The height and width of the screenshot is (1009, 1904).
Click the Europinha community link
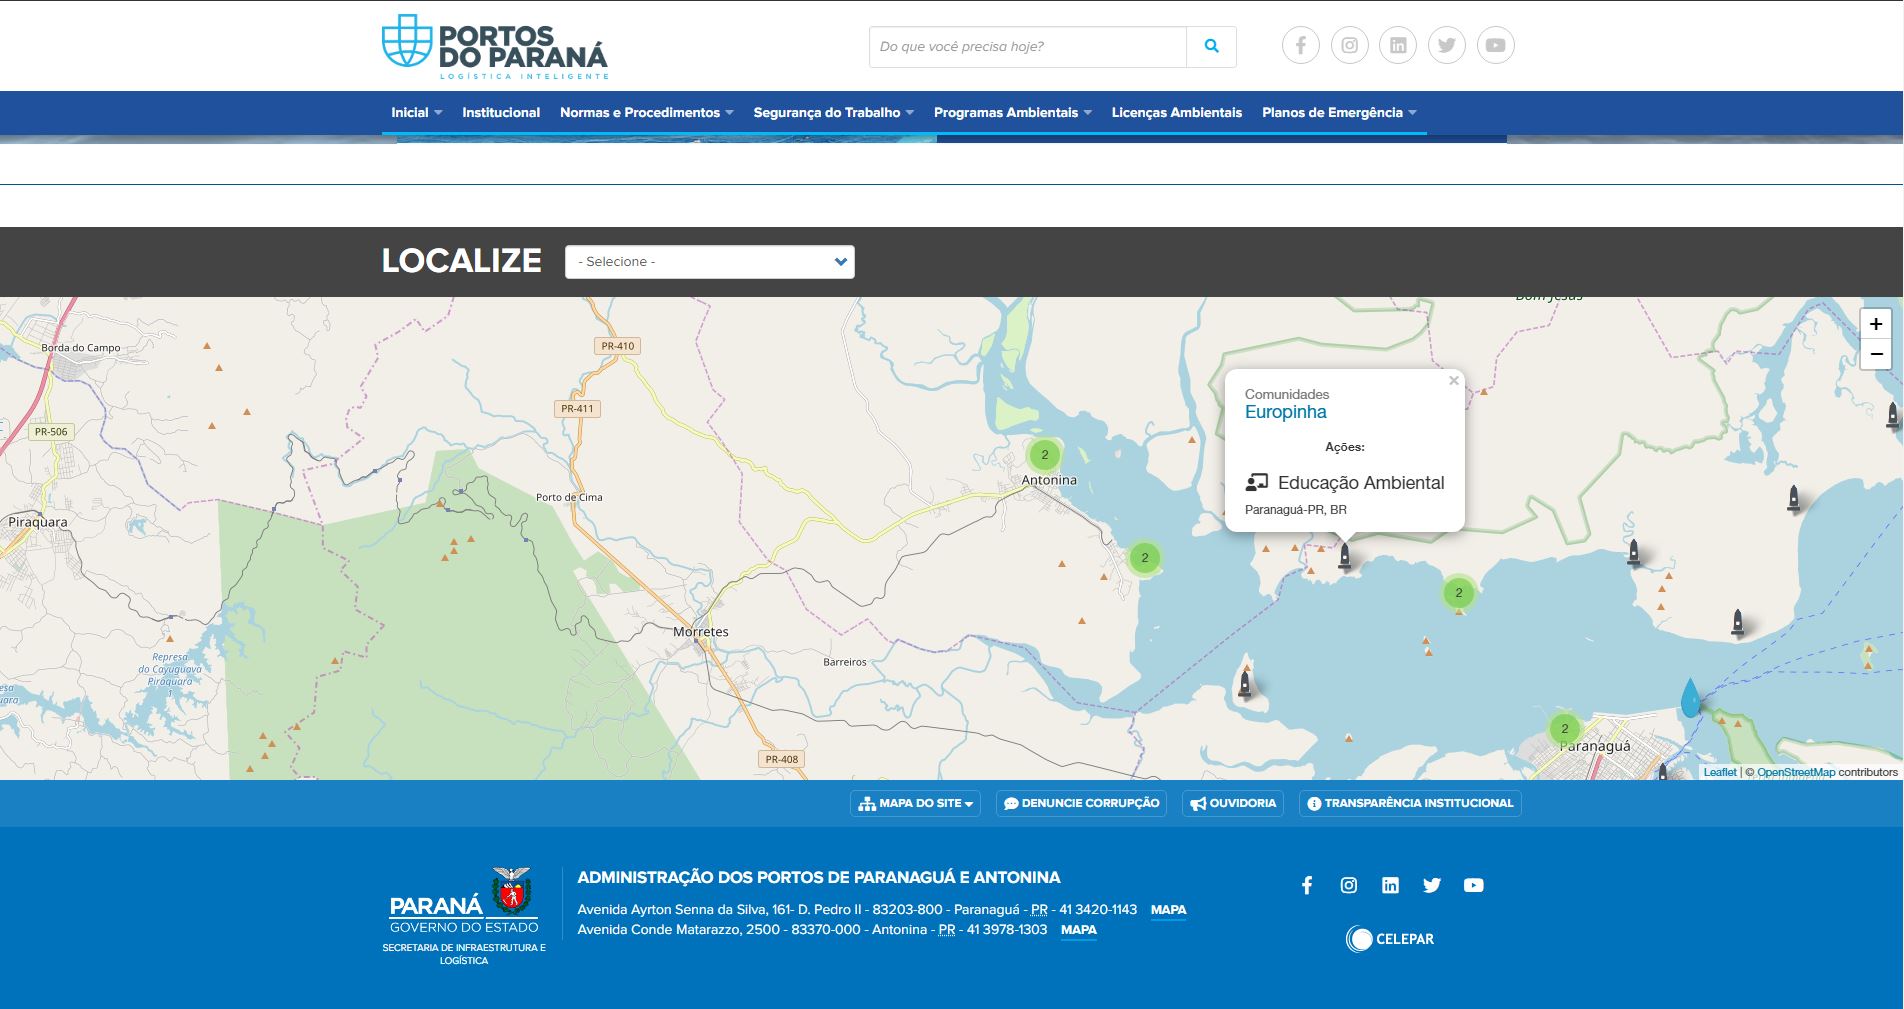pyautogui.click(x=1286, y=412)
